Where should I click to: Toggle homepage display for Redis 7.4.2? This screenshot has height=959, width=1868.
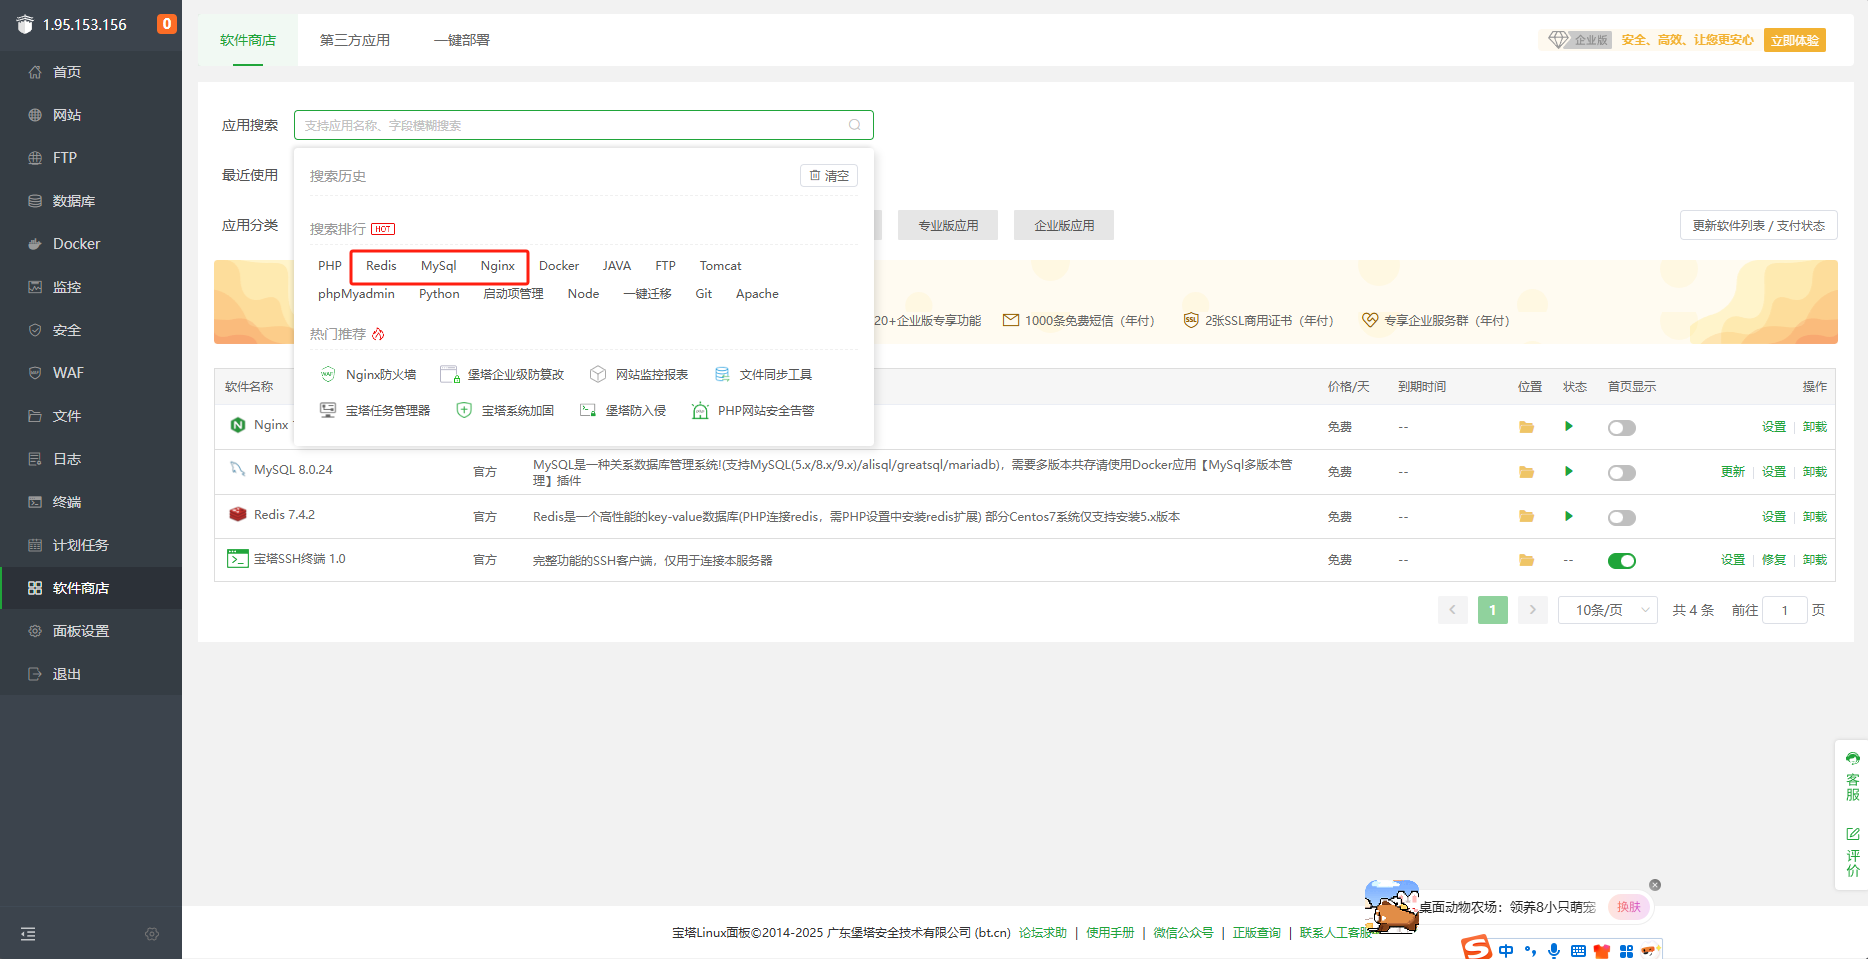pos(1622,517)
